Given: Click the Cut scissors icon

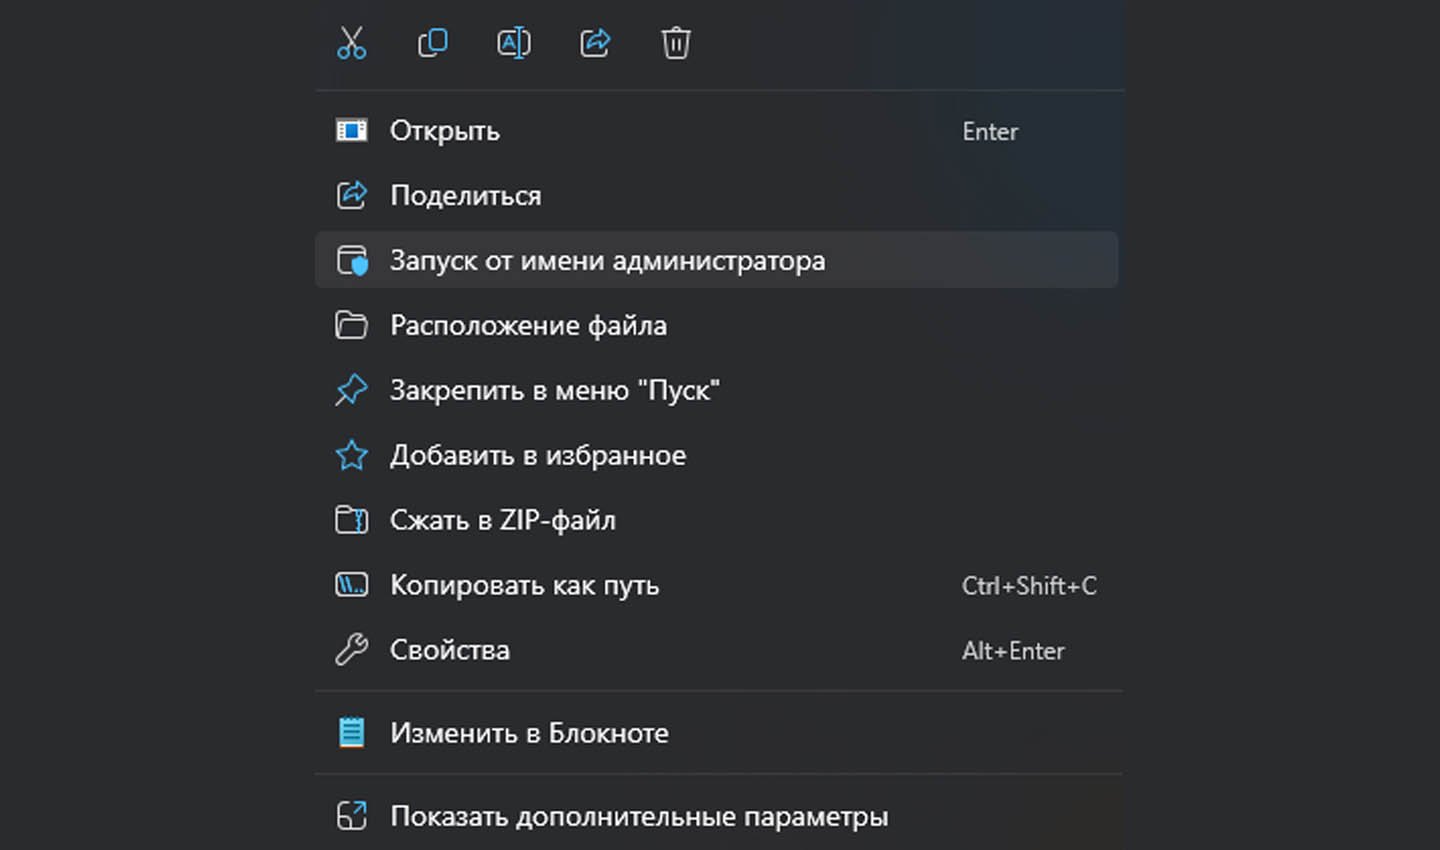Looking at the screenshot, I should (351, 43).
